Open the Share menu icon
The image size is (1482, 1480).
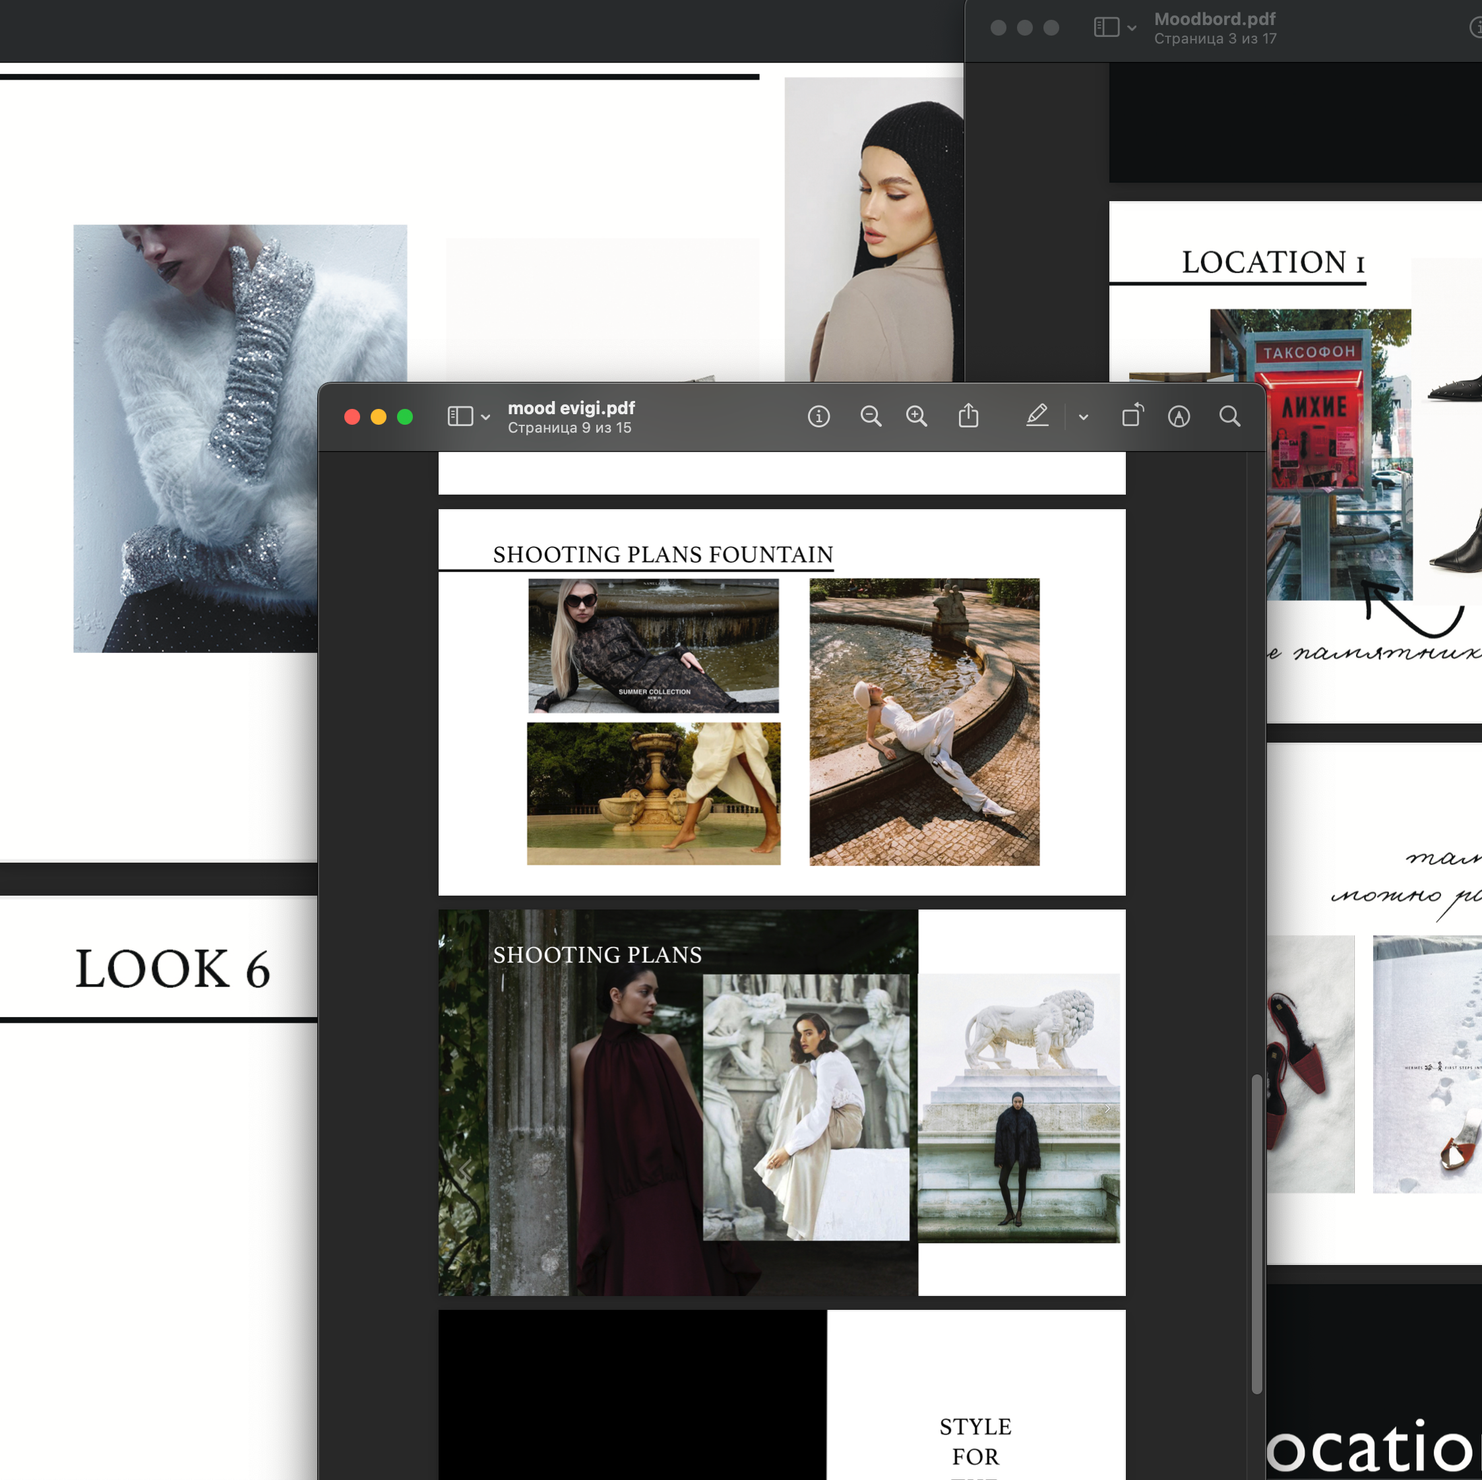pyautogui.click(x=968, y=416)
